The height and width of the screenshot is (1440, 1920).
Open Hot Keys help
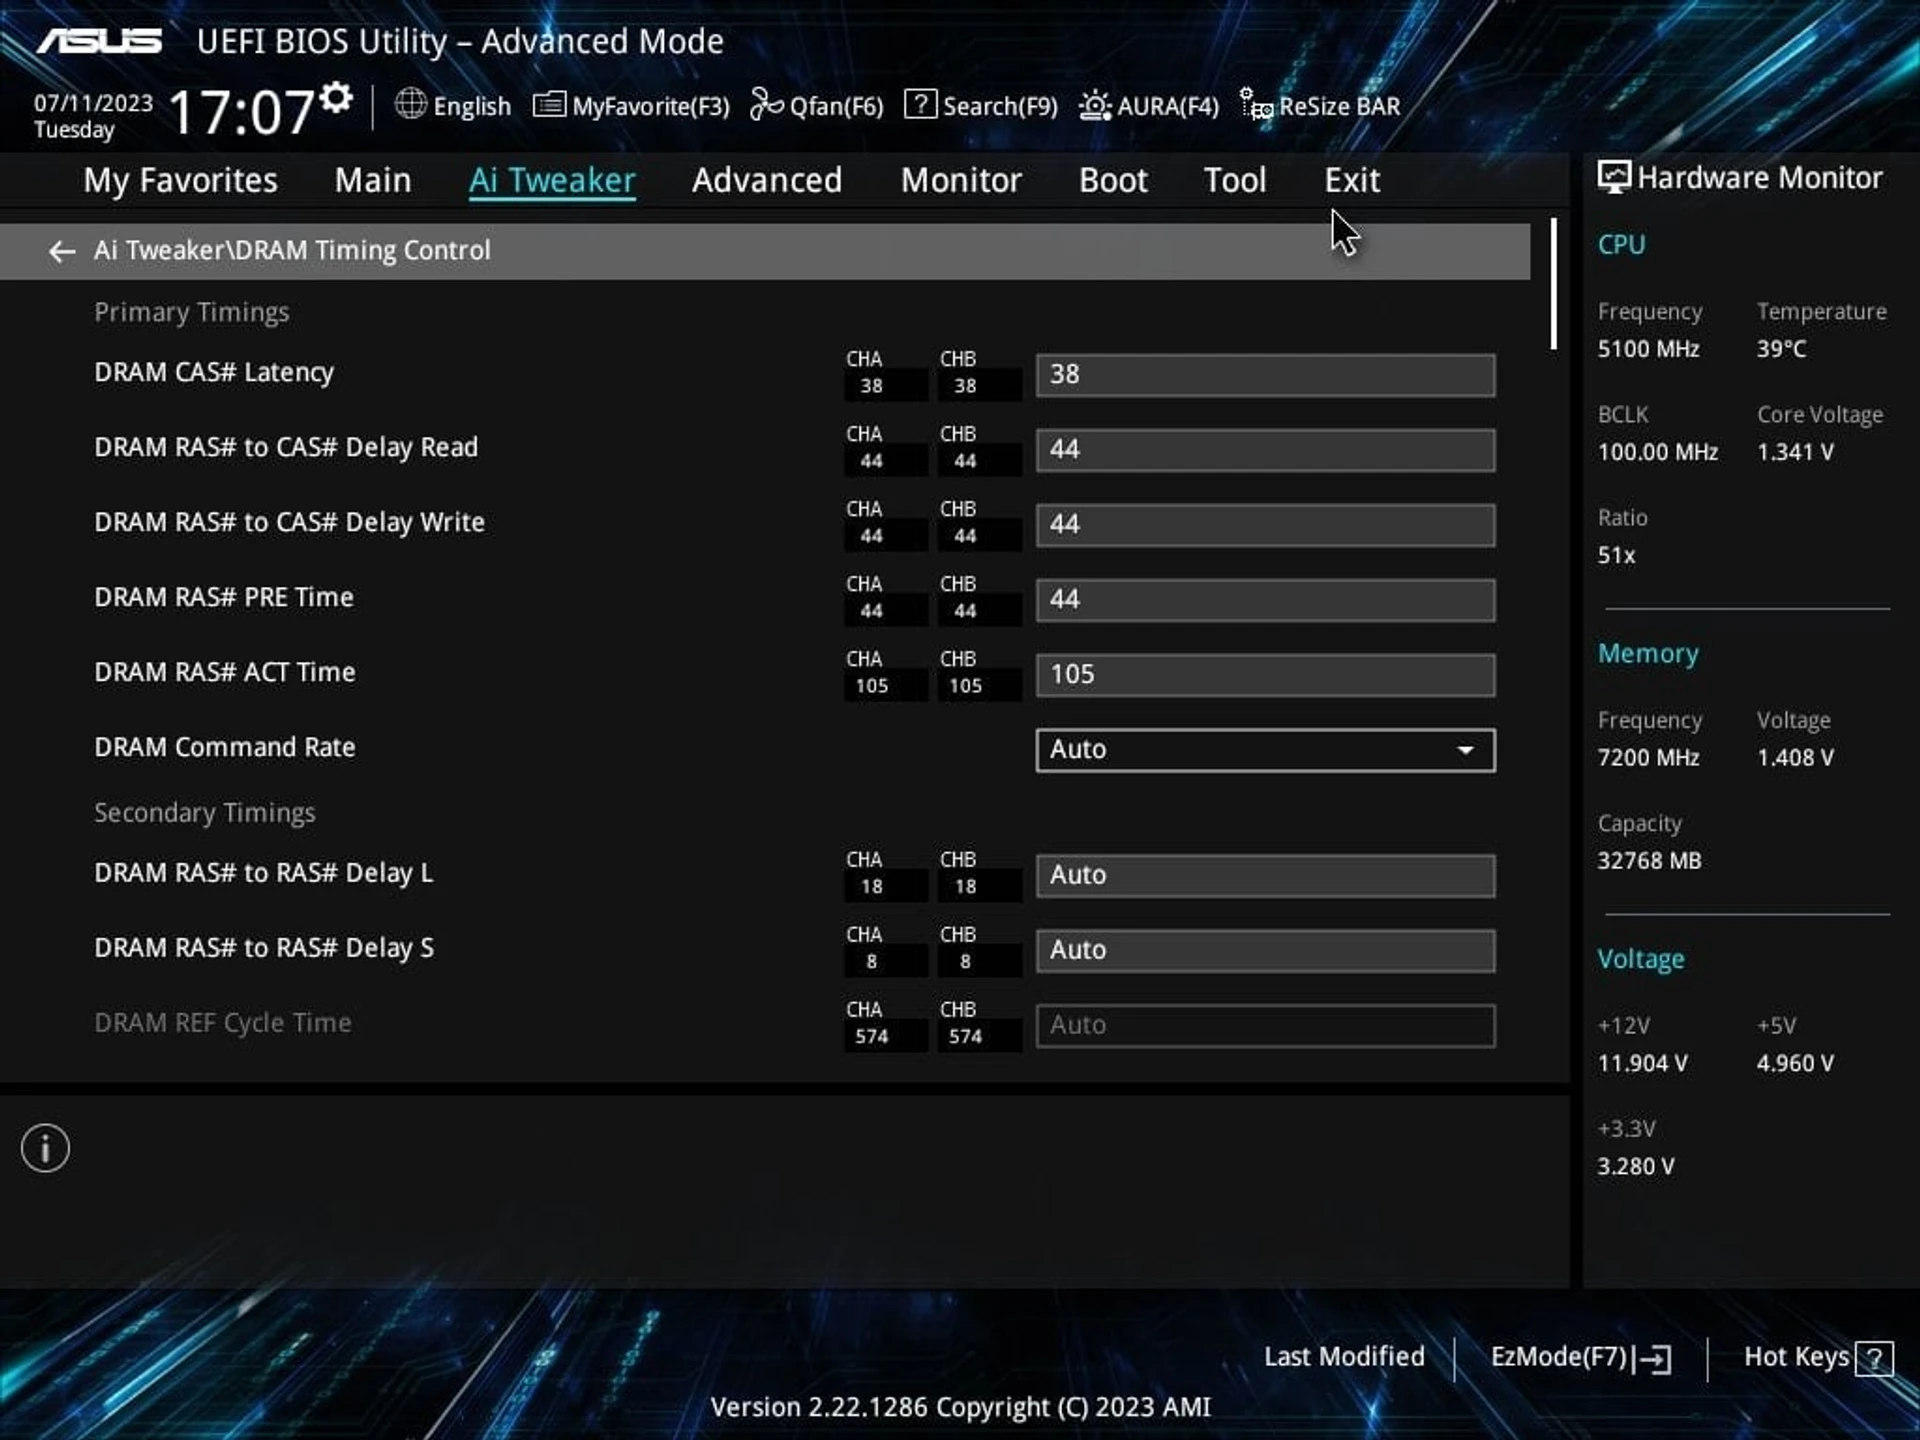click(x=1818, y=1357)
